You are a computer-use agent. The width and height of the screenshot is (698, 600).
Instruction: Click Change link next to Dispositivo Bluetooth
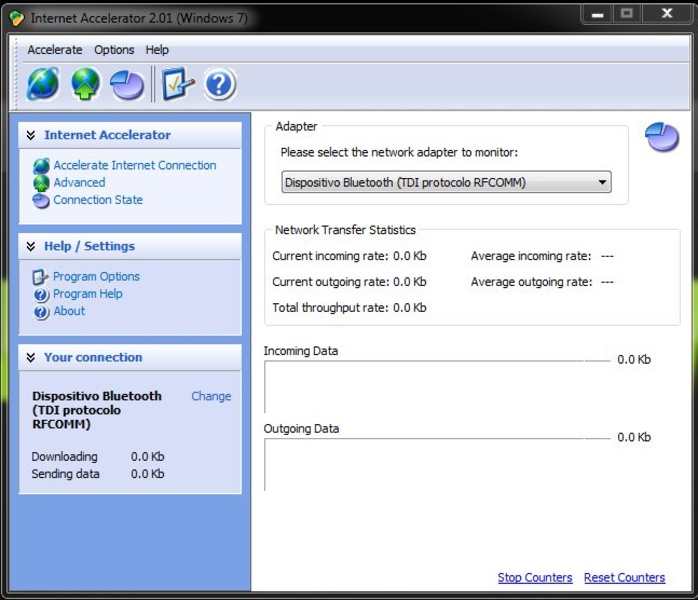tap(211, 396)
